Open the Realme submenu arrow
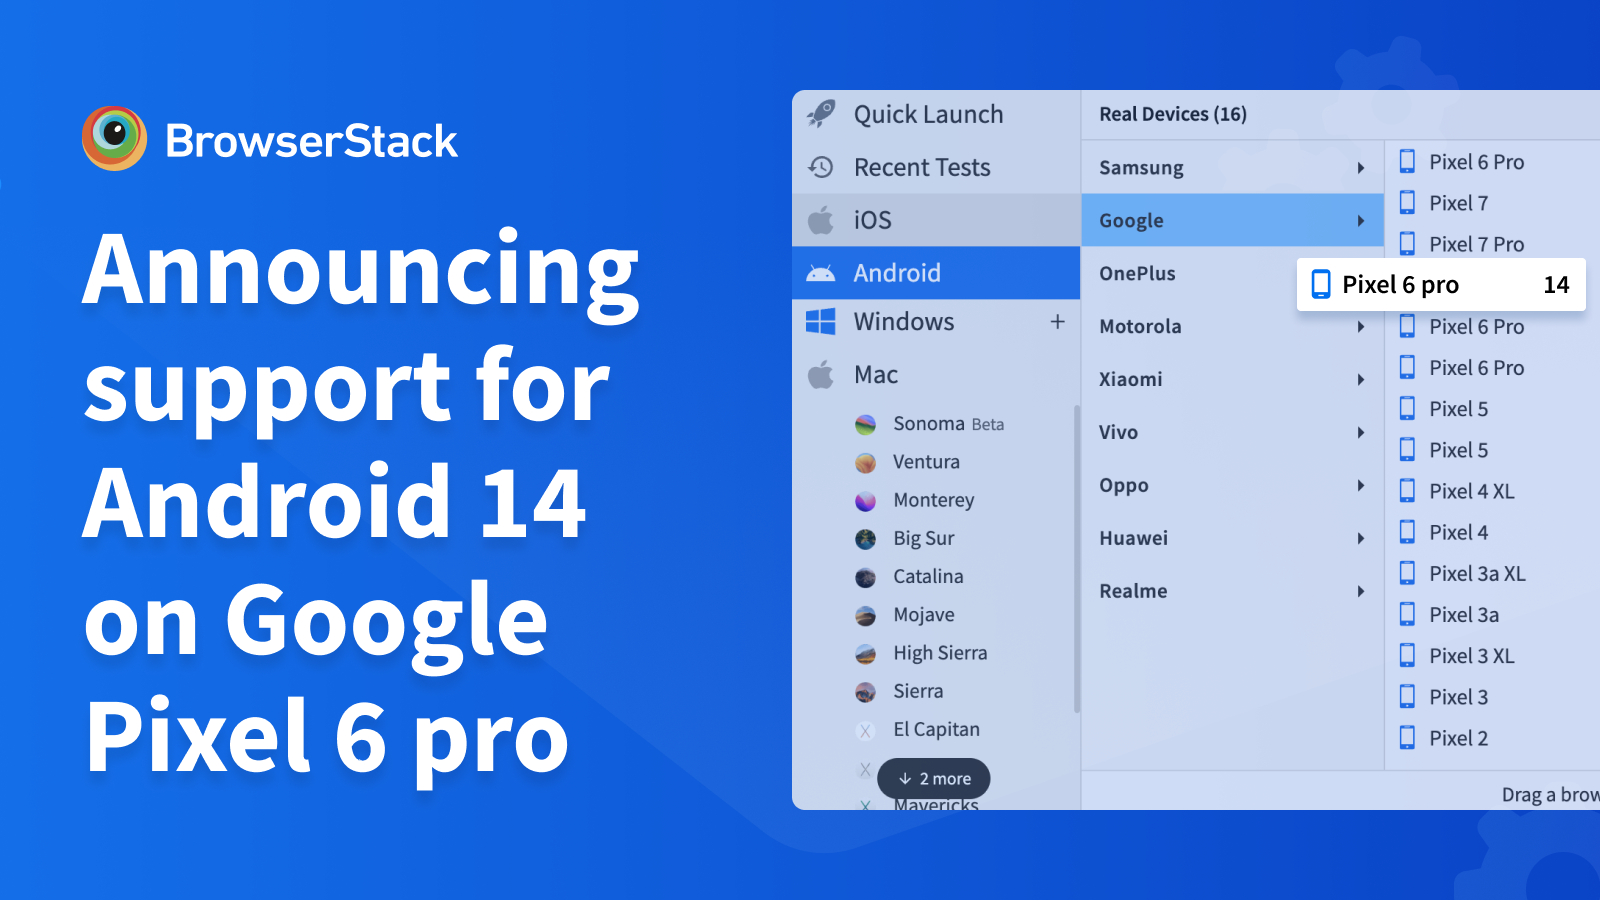The image size is (1600, 900). 1360,592
